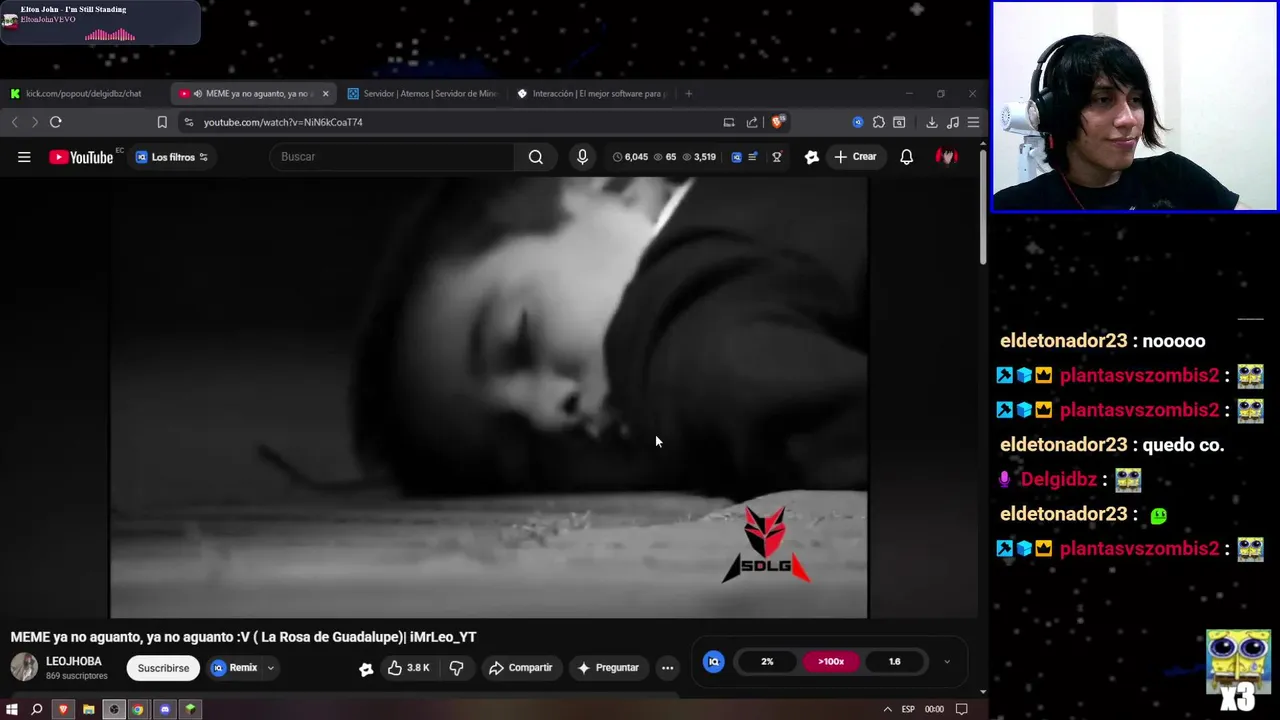
Task: Expand the vidIQ stats panel chevron
Action: 947,661
